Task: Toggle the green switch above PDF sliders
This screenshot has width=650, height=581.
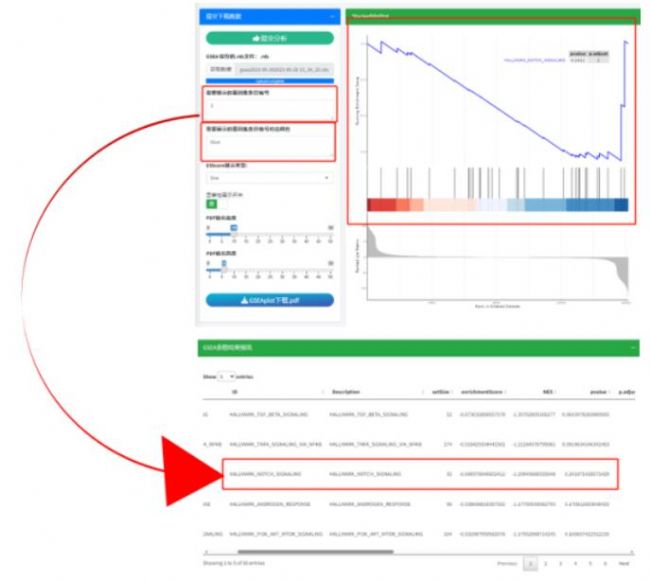Action: [212, 203]
